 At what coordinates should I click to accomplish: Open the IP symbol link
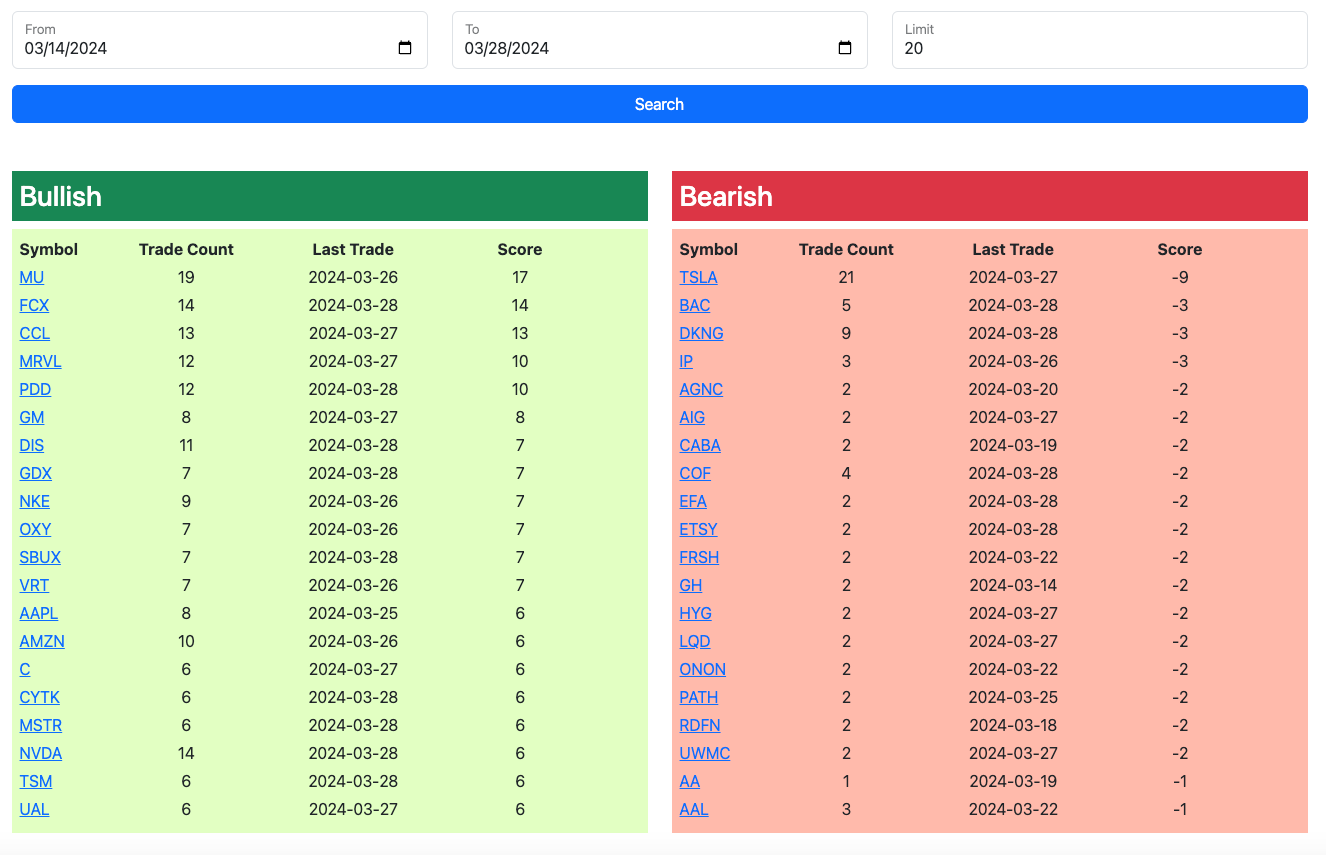686,361
